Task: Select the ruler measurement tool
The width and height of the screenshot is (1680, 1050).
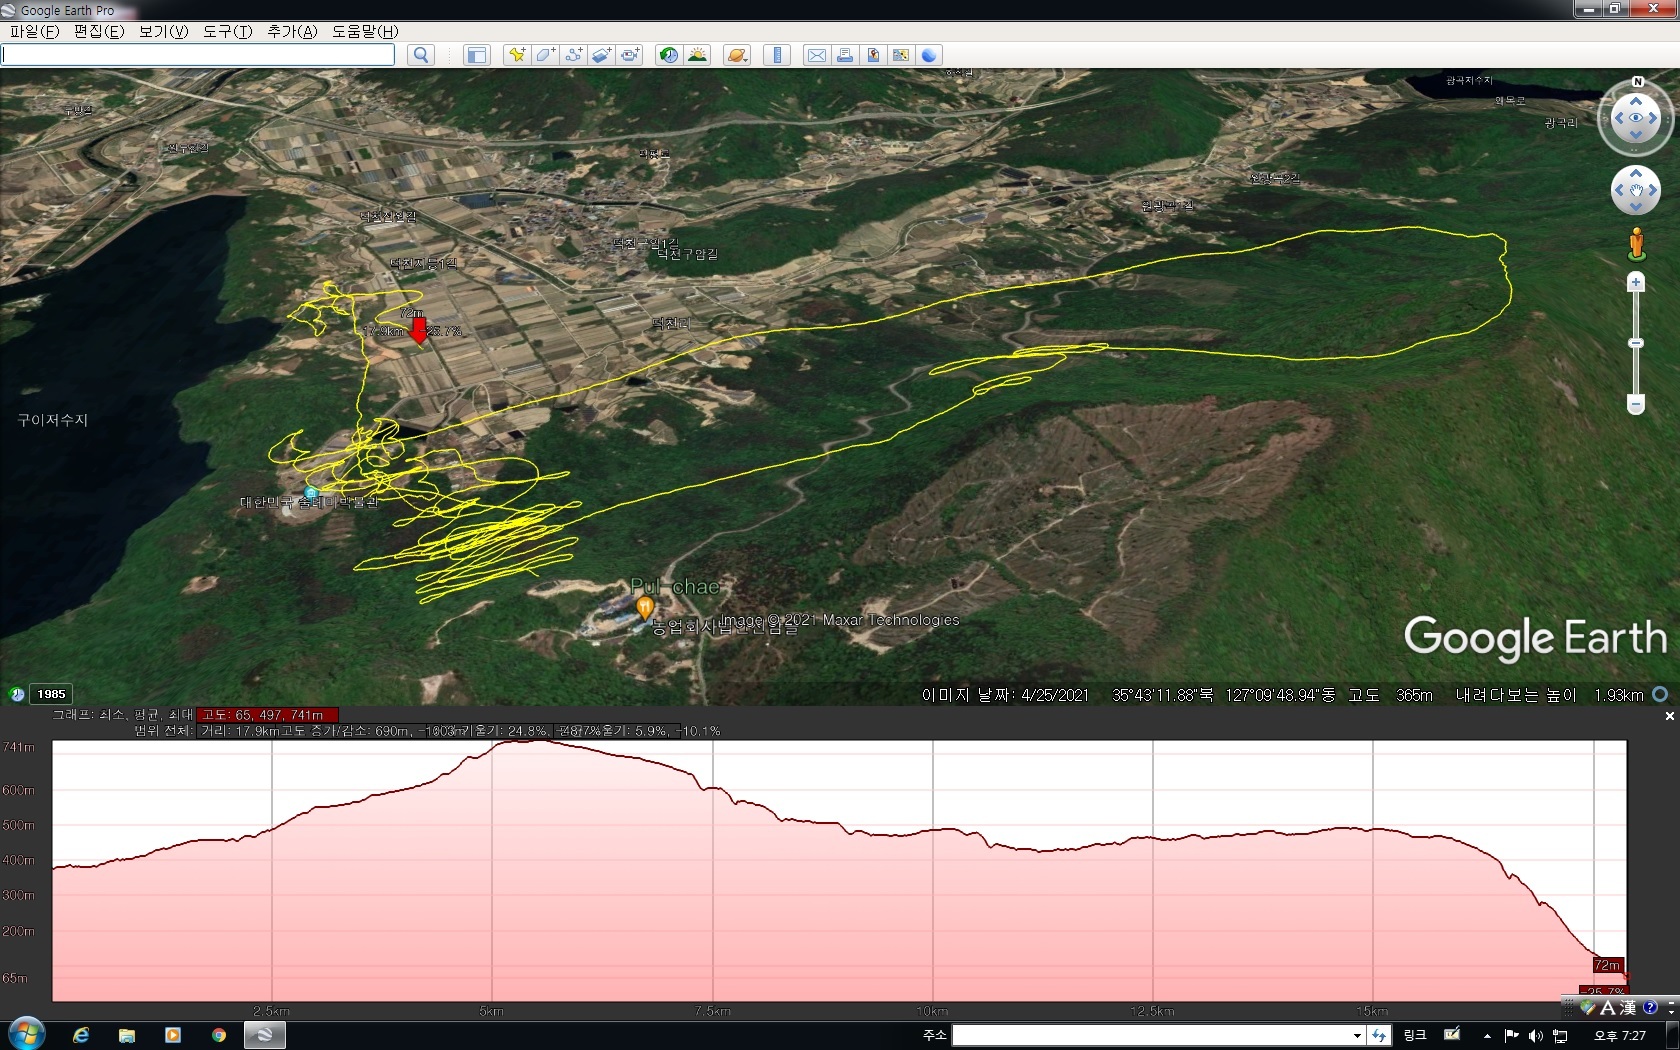Action: 777,55
